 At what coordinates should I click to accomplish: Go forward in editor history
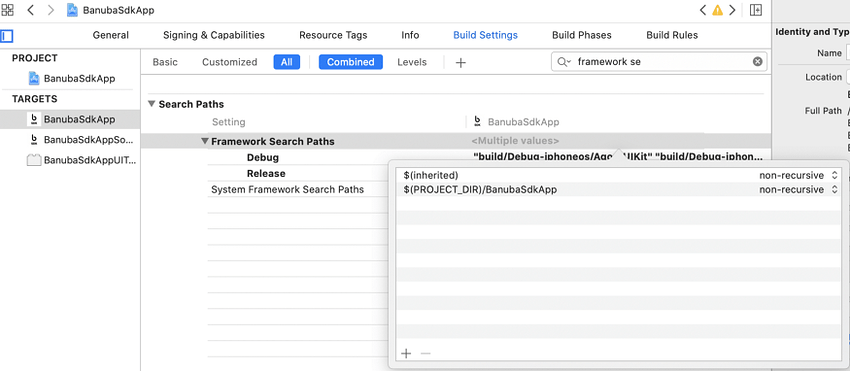[x=50, y=10]
